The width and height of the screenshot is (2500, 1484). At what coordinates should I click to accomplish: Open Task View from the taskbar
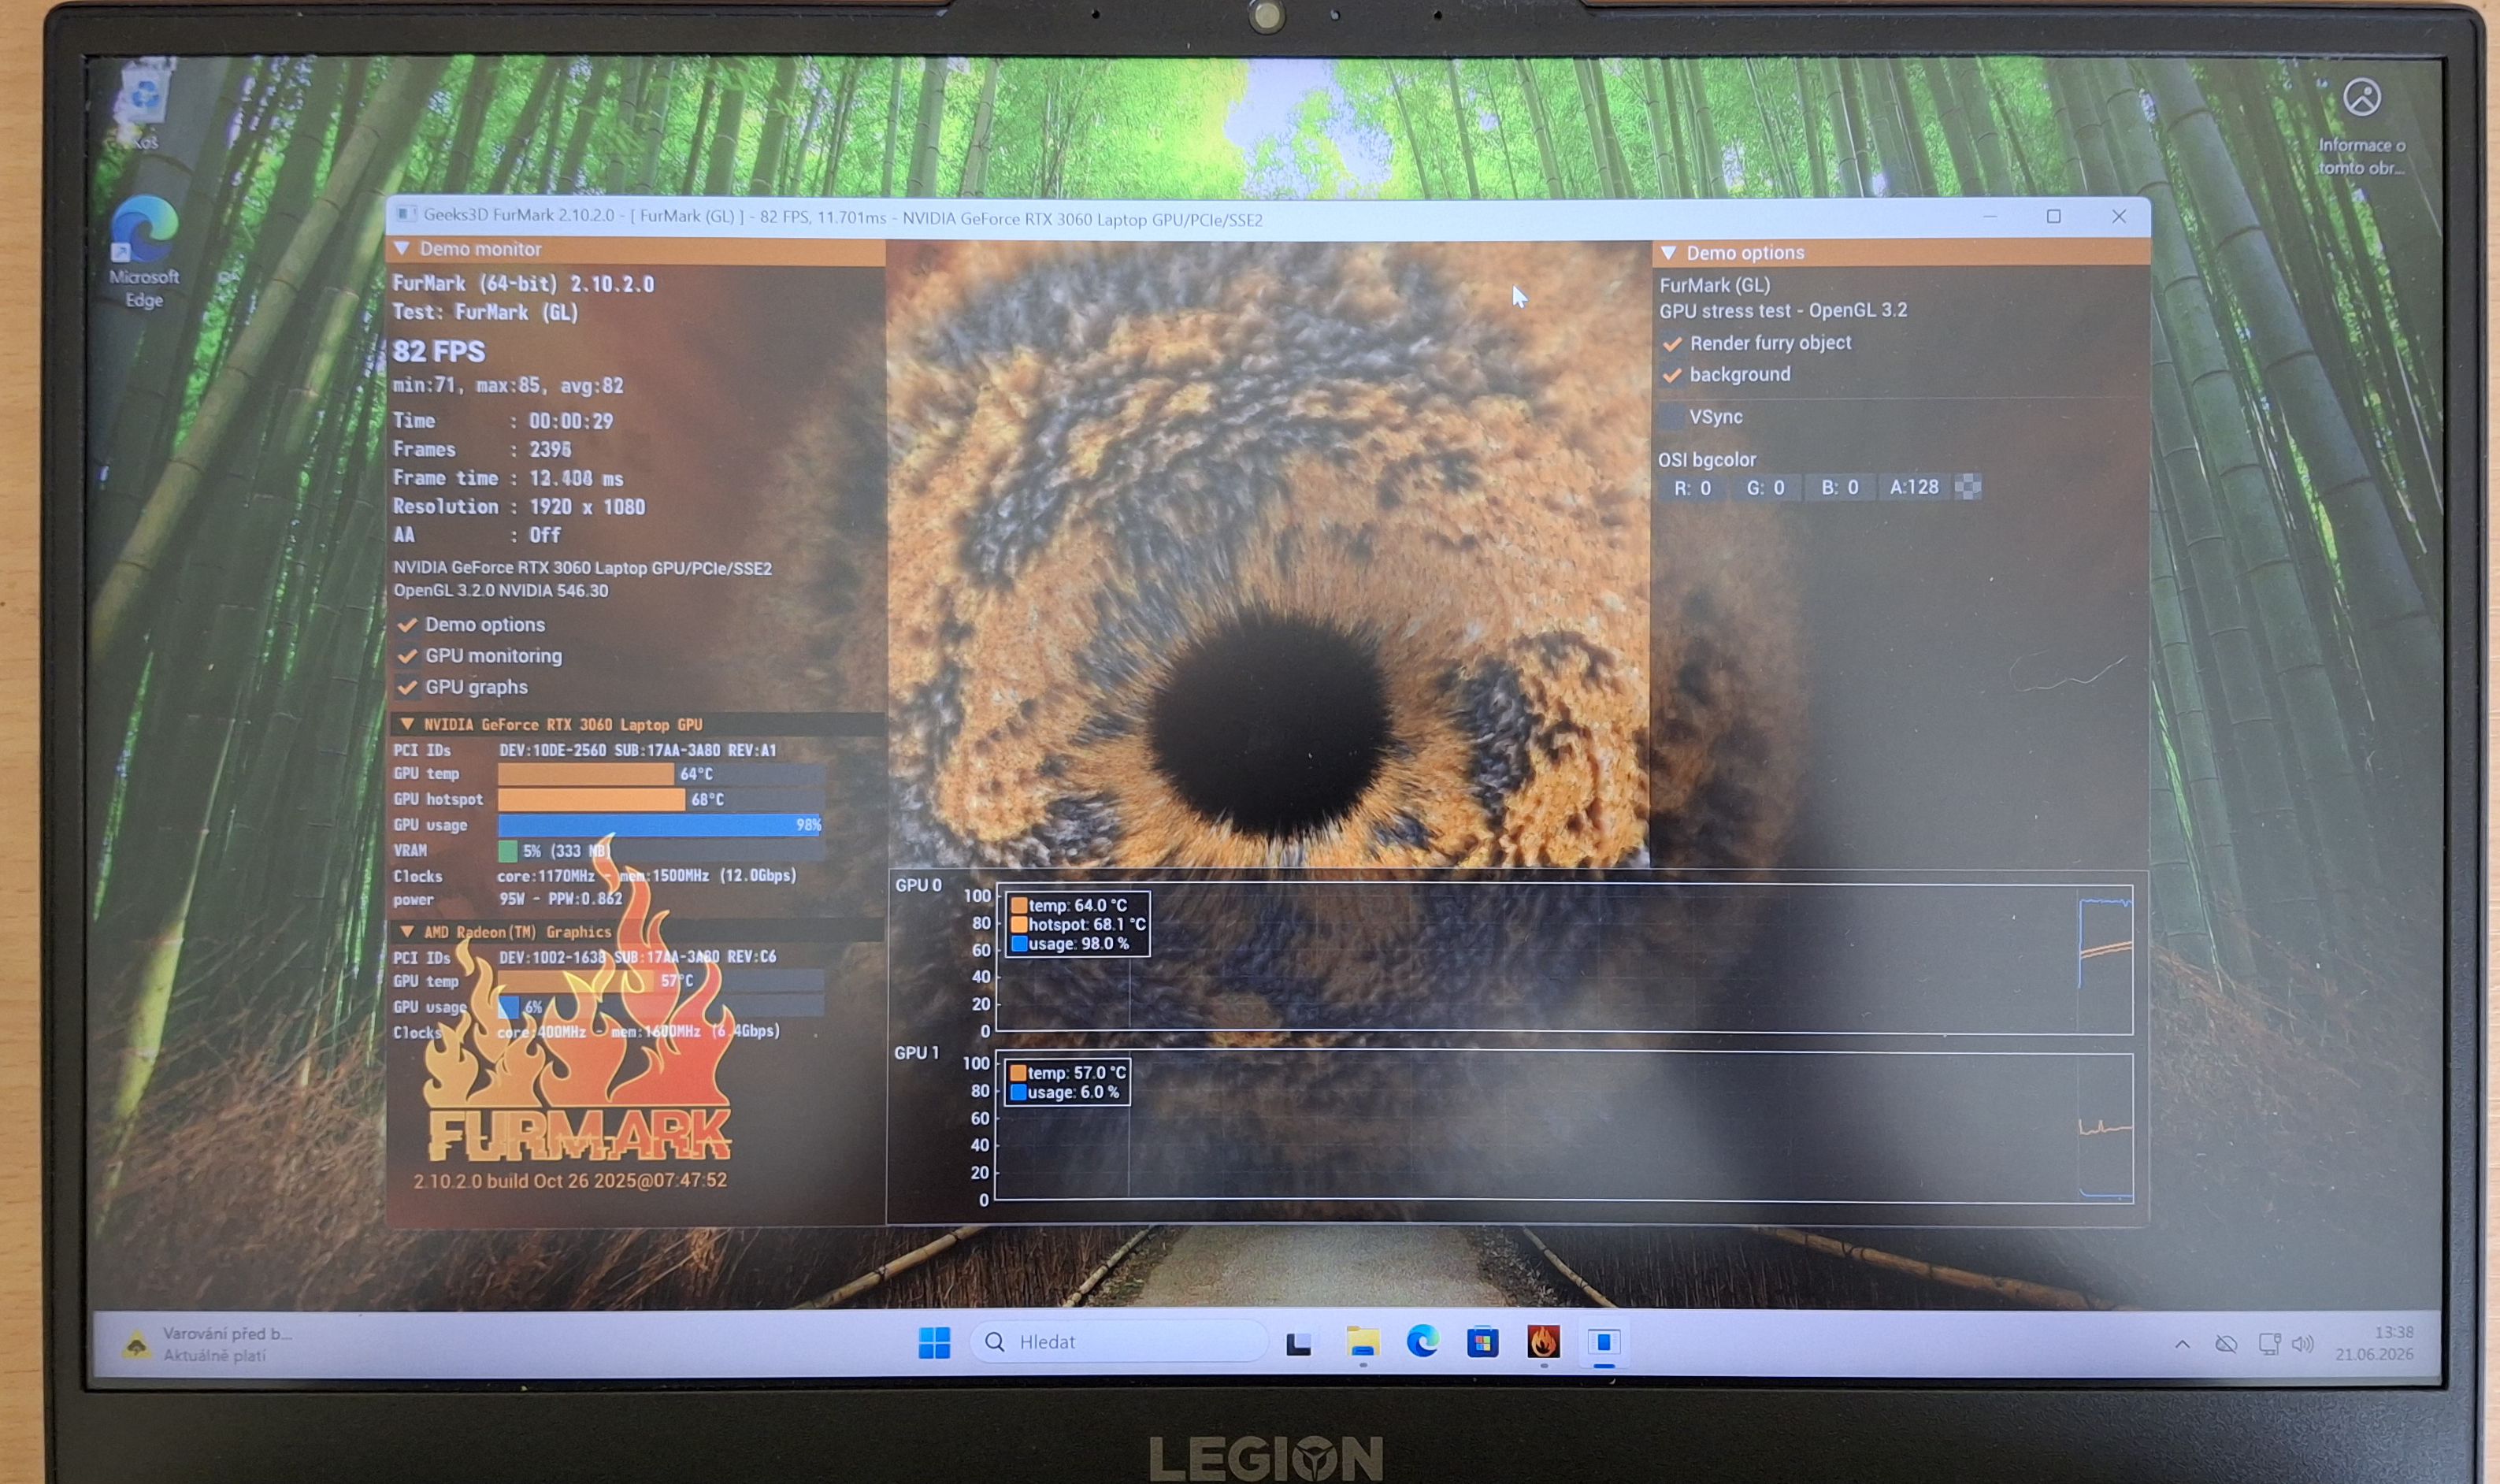coord(1299,1343)
